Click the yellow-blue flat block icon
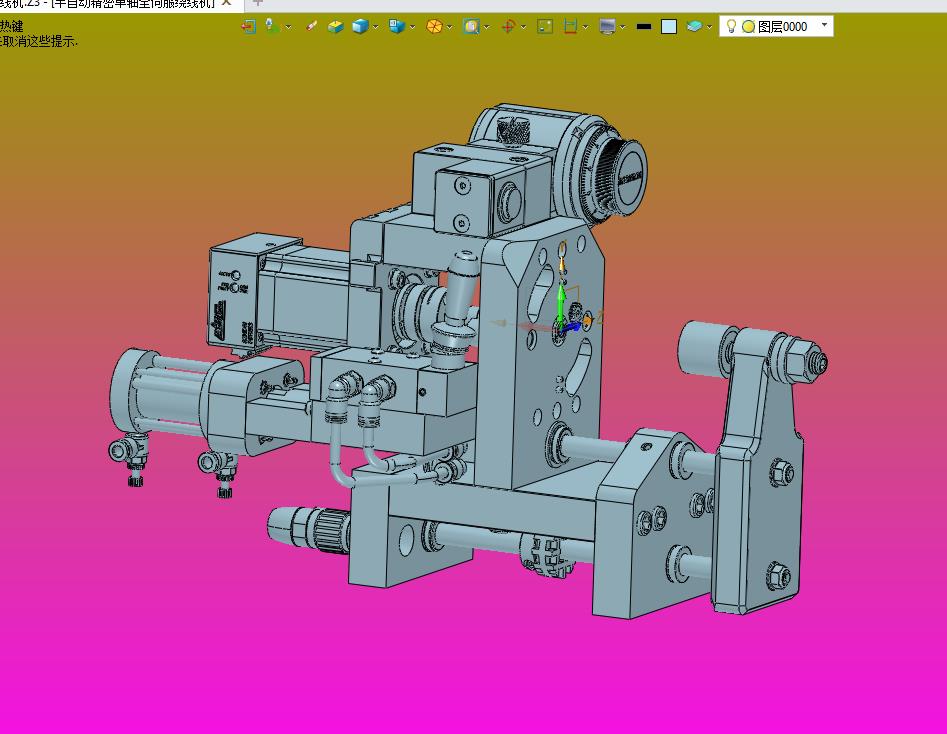The image size is (947, 734). [x=335, y=27]
